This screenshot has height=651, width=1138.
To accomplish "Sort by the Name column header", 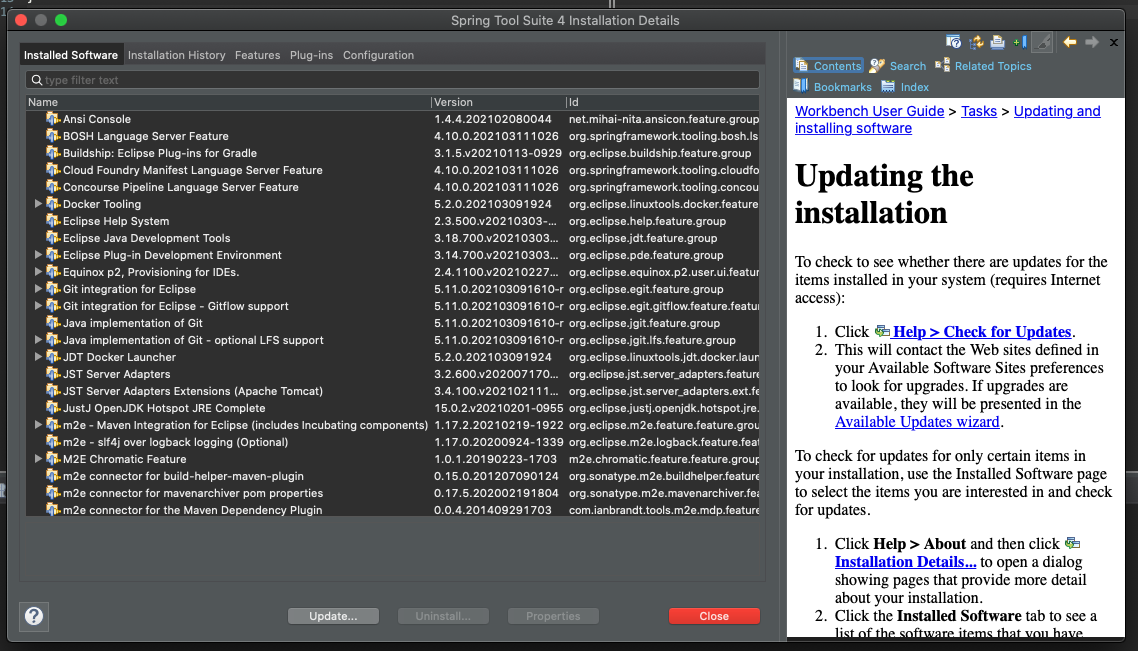I will tap(228, 102).
